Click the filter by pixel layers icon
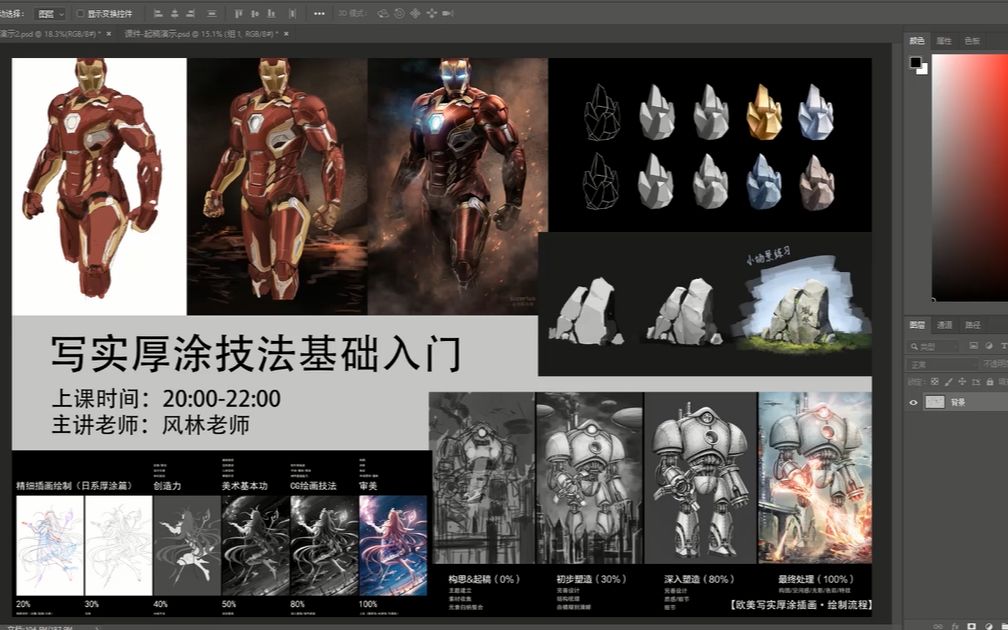This screenshot has height=630, width=1008. tap(974, 346)
